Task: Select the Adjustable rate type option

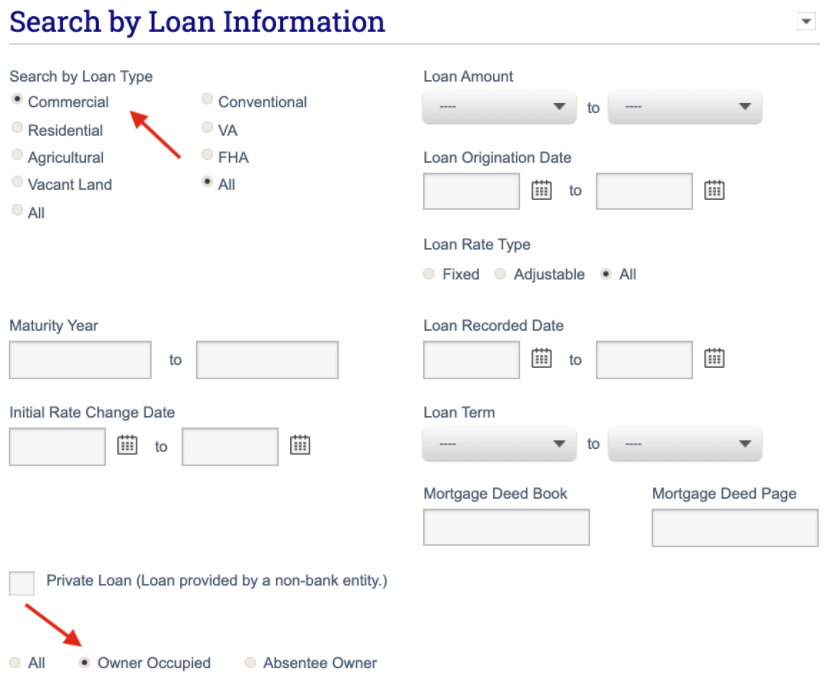Action: click(x=500, y=274)
